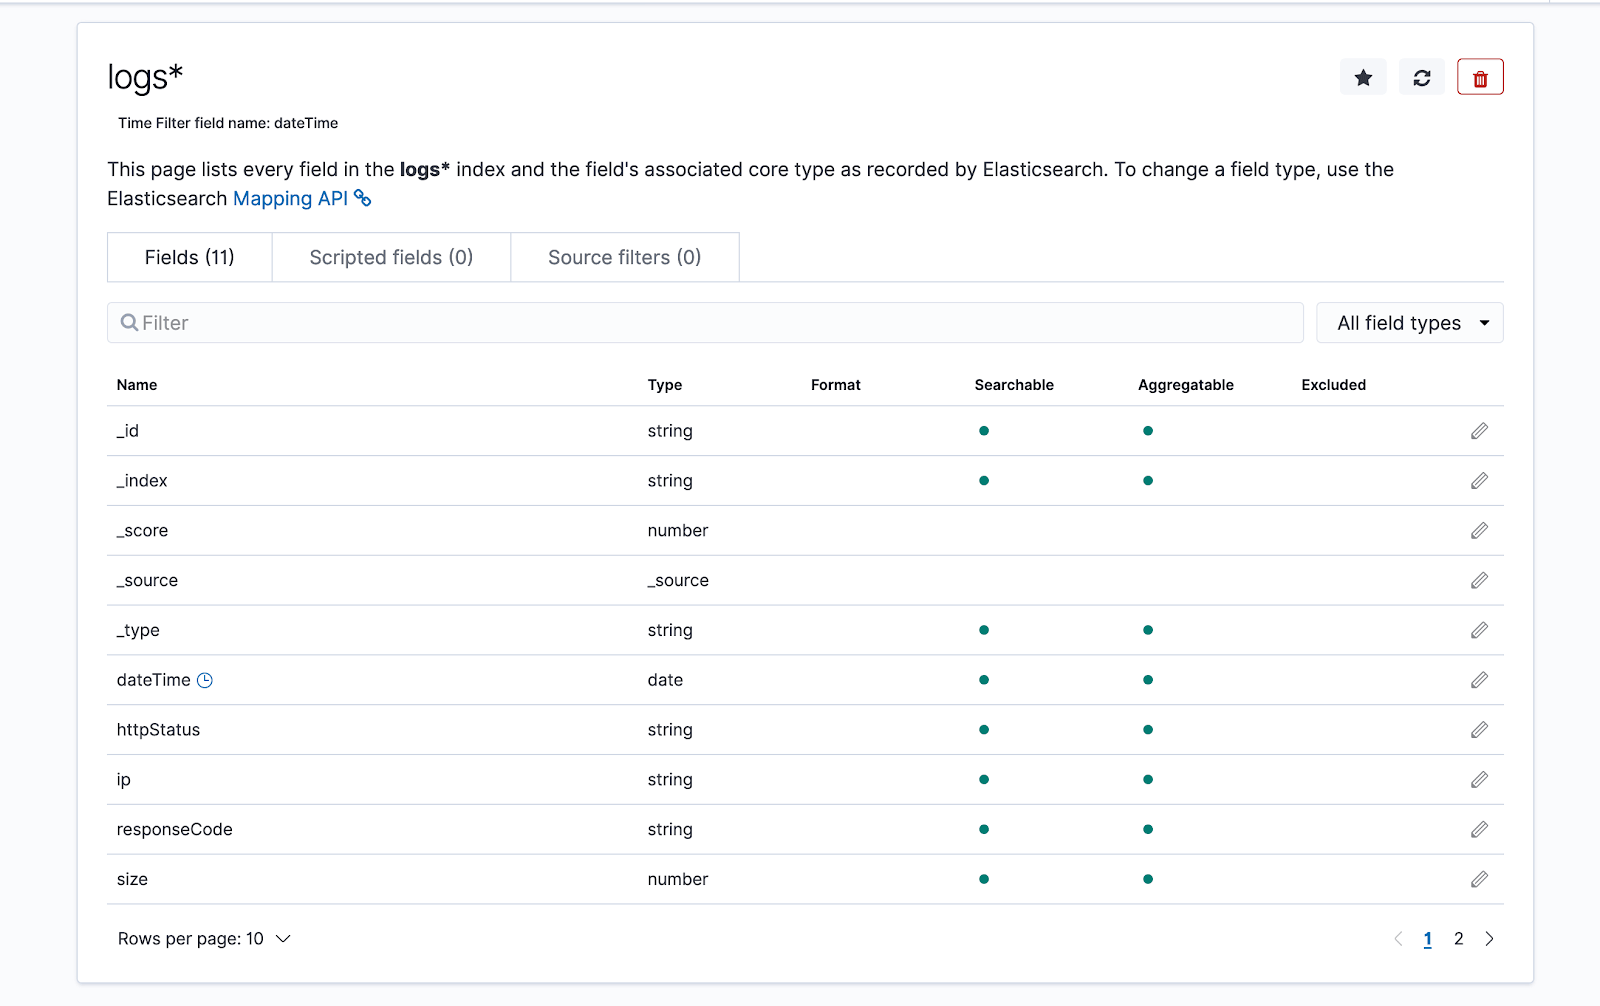Go to page 1 of fields

1428,939
